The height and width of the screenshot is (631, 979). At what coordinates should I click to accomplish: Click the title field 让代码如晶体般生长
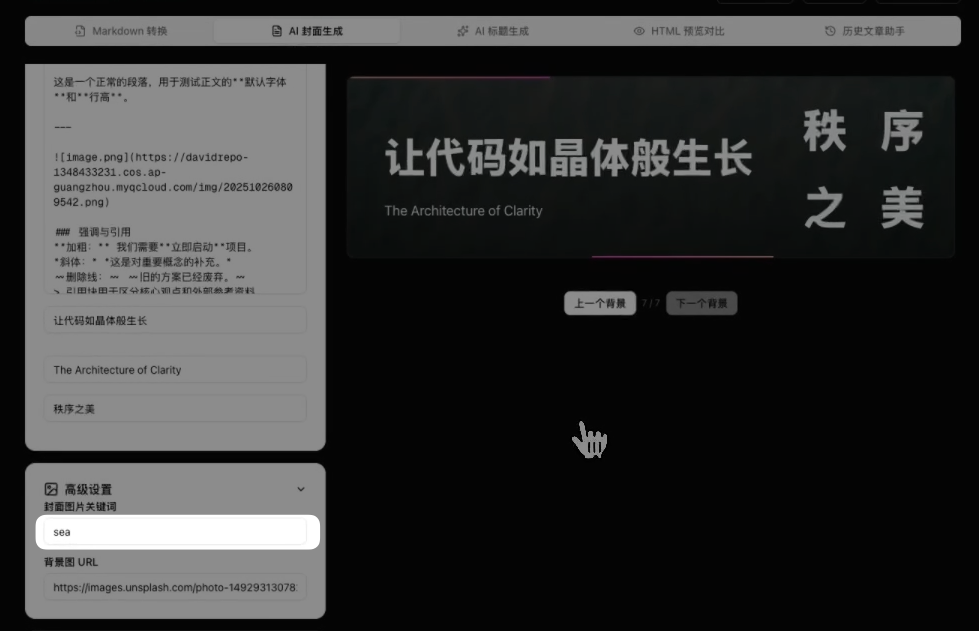pyautogui.click(x=175, y=321)
